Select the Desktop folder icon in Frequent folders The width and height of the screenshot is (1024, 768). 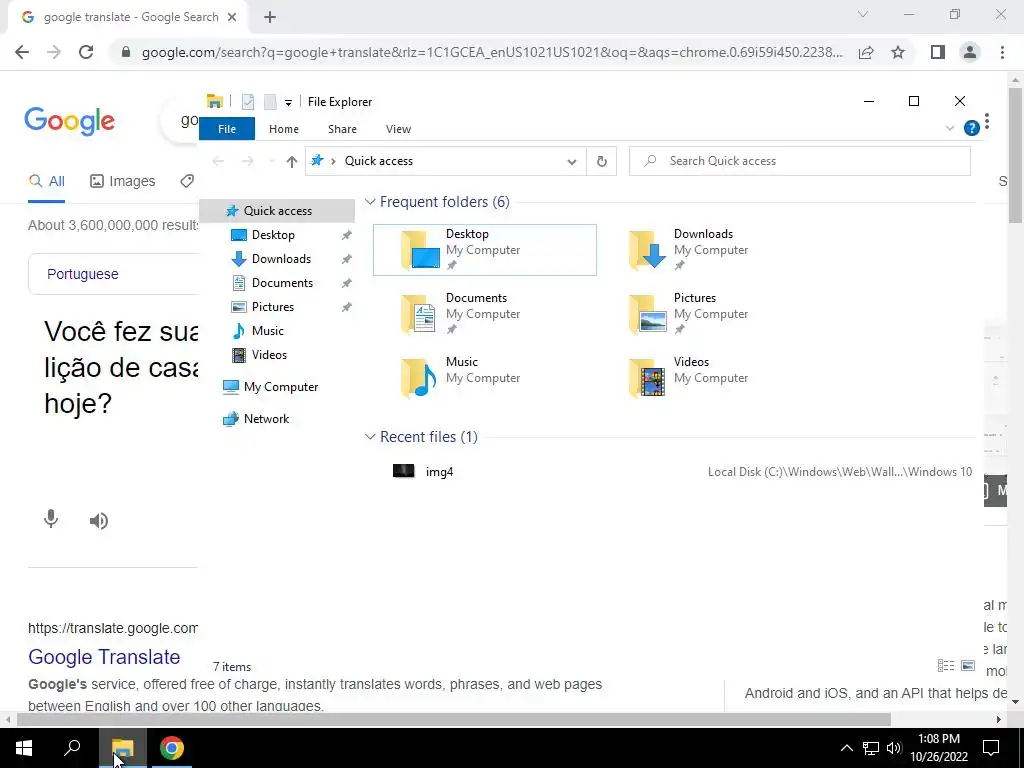pyautogui.click(x=419, y=249)
